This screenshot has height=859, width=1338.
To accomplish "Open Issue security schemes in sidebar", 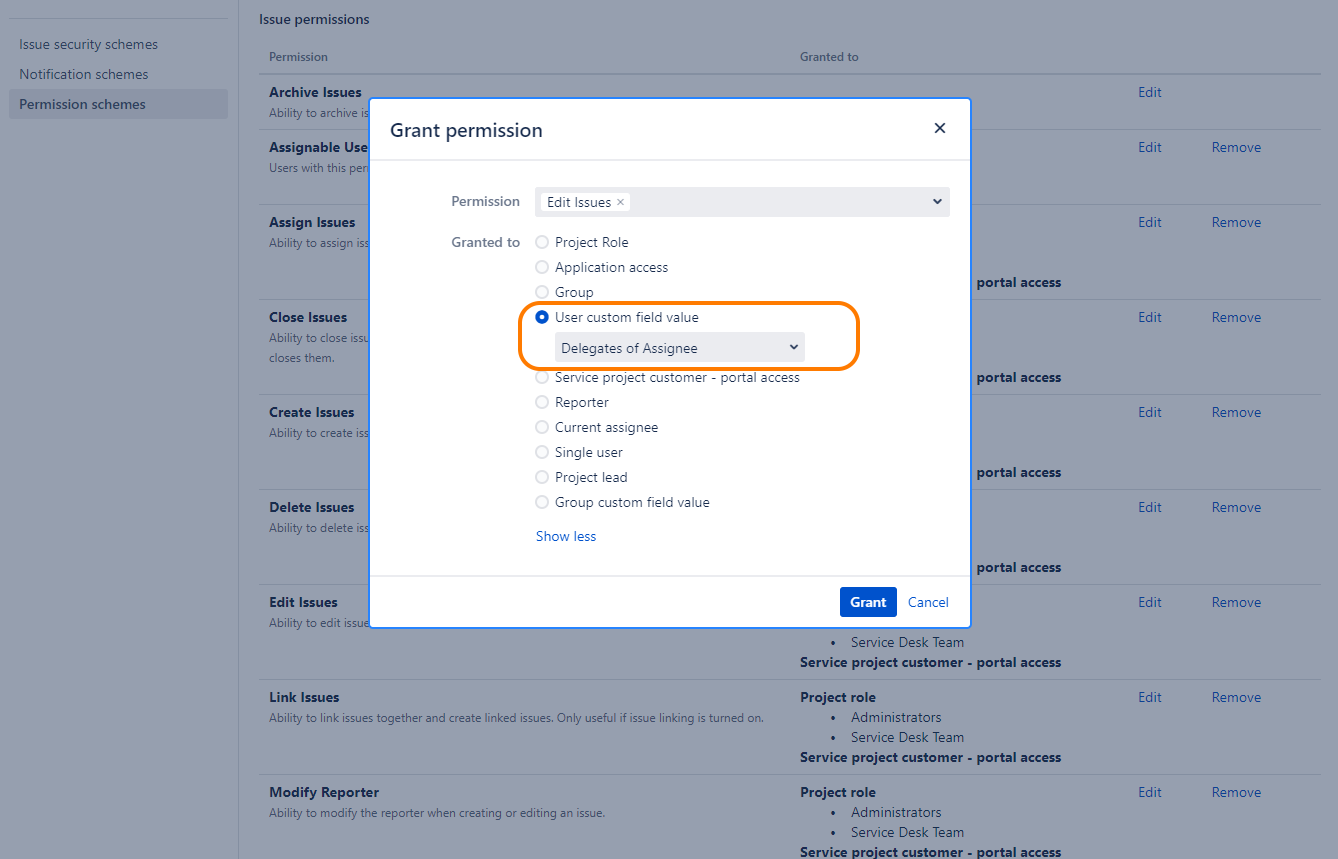I will 88,44.
